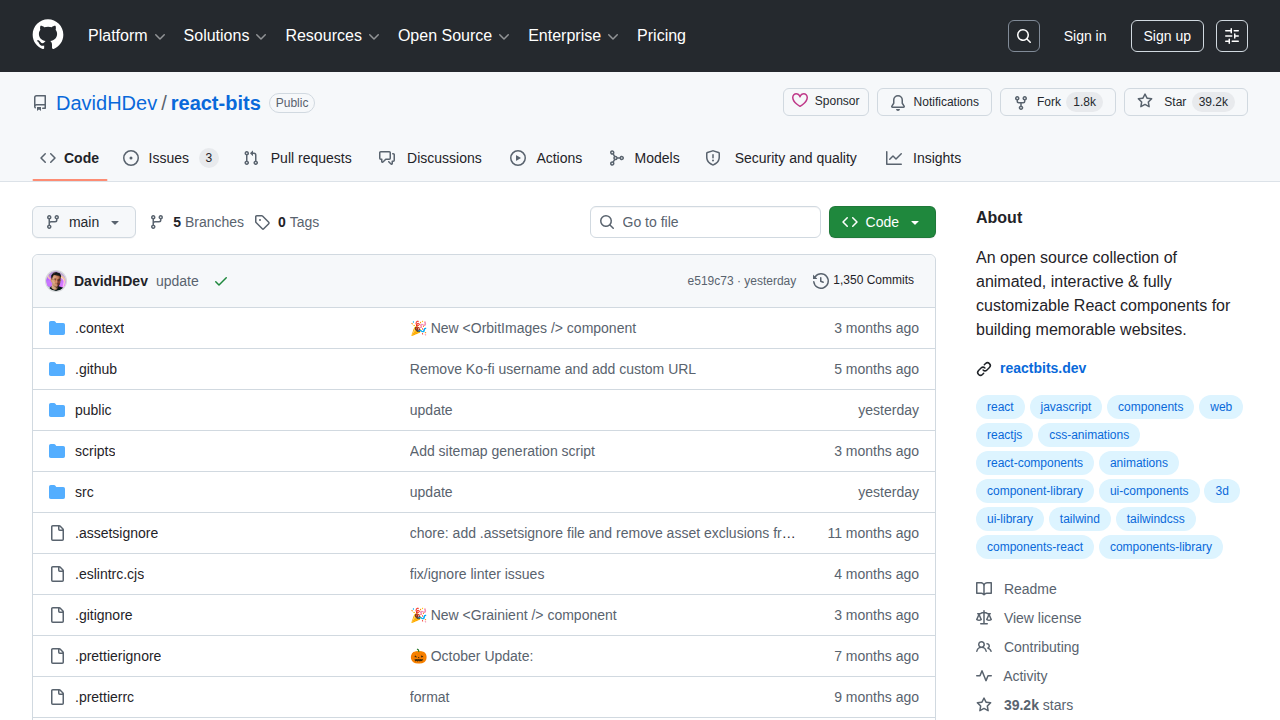Open "Remove Ko-fi username and add custom URL" commit
Screen dimensions: 1280x720
[x=553, y=369]
